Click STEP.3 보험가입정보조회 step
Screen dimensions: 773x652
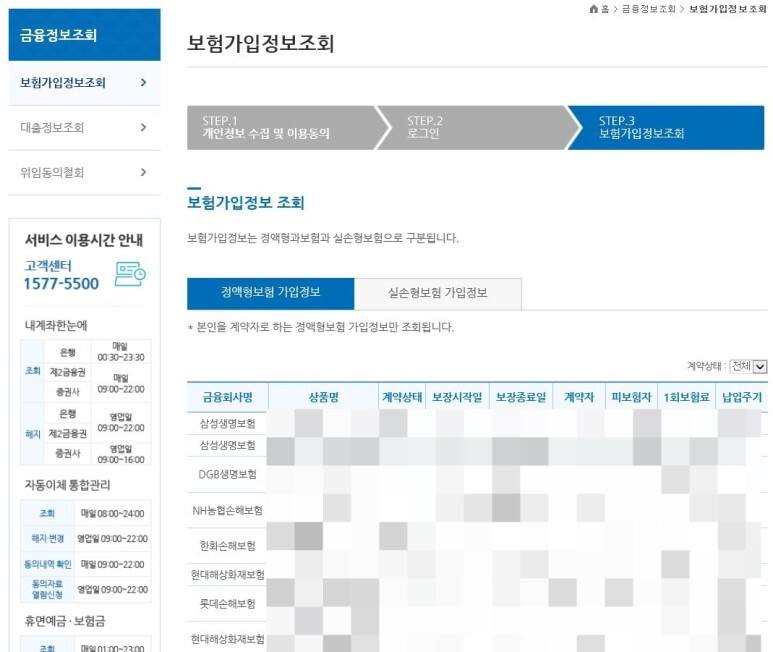point(666,128)
